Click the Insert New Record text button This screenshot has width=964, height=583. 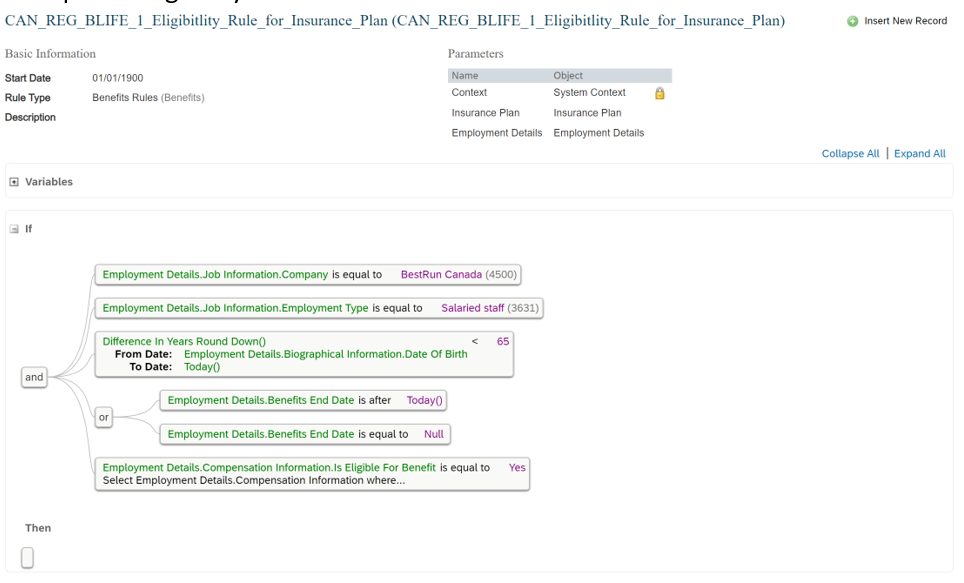click(906, 21)
